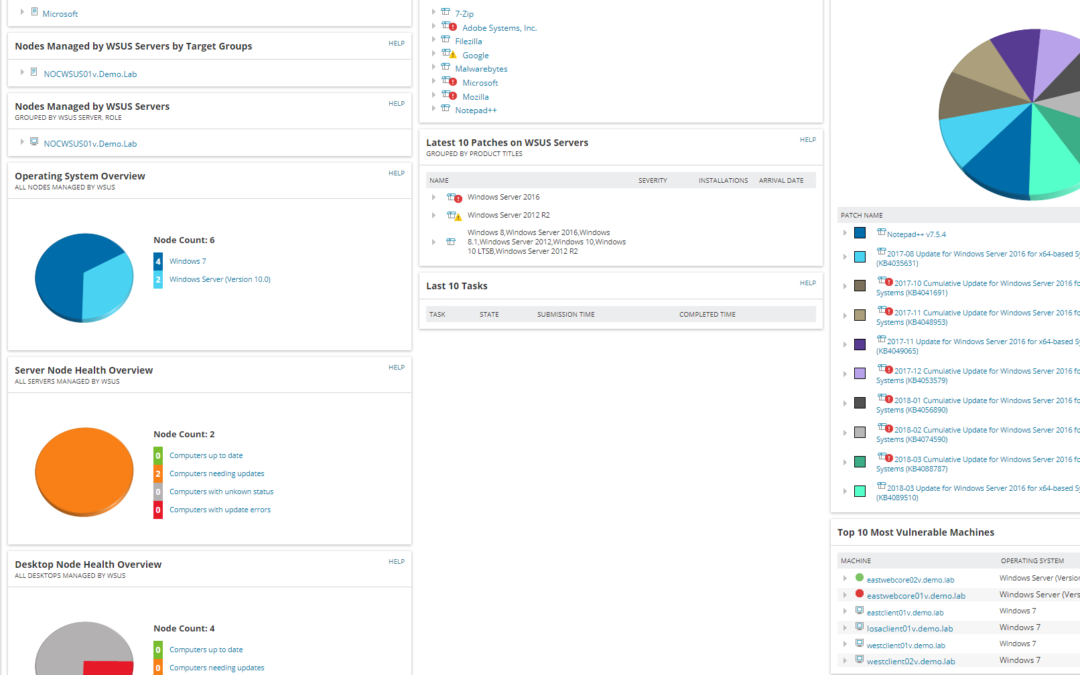Viewport: 1080px width, 675px height.
Task: Expand the eastwebcore02v.demo.lab machine row
Action: 844,579
